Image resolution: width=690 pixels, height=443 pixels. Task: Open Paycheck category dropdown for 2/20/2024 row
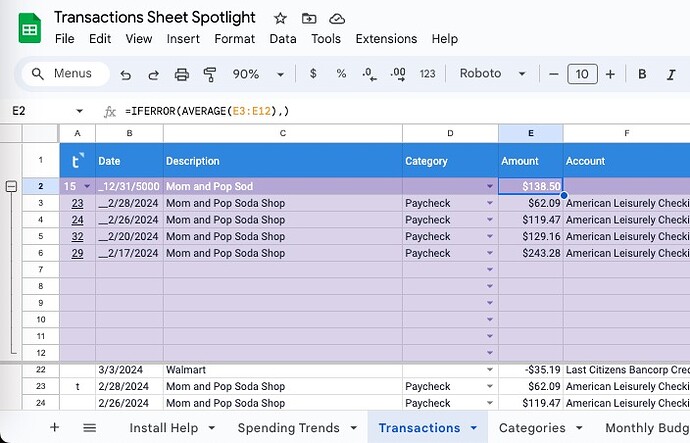[x=489, y=237]
